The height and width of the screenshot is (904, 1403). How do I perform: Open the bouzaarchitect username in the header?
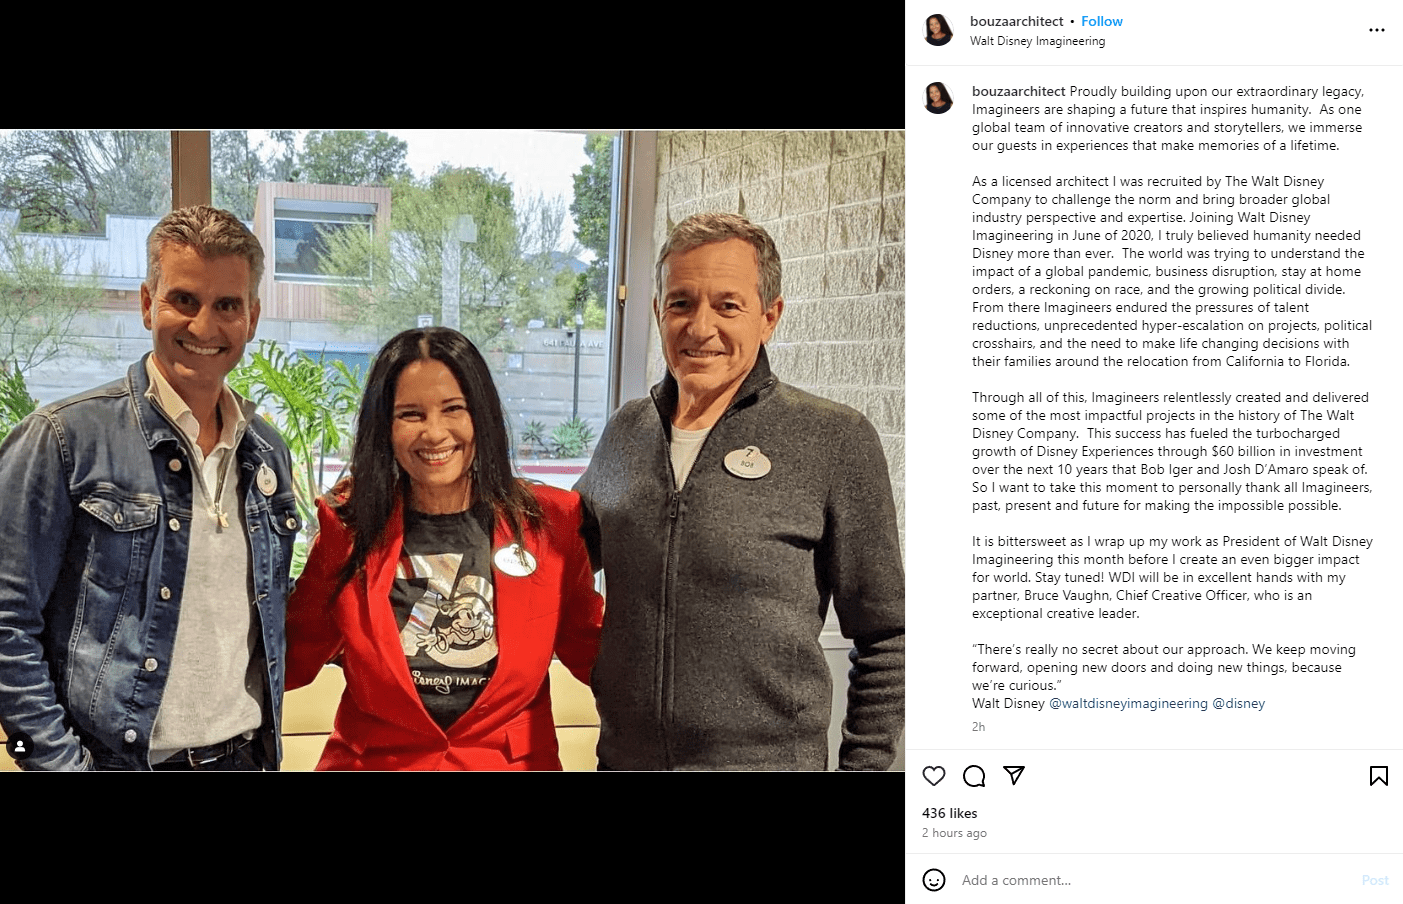pyautogui.click(x=1016, y=21)
